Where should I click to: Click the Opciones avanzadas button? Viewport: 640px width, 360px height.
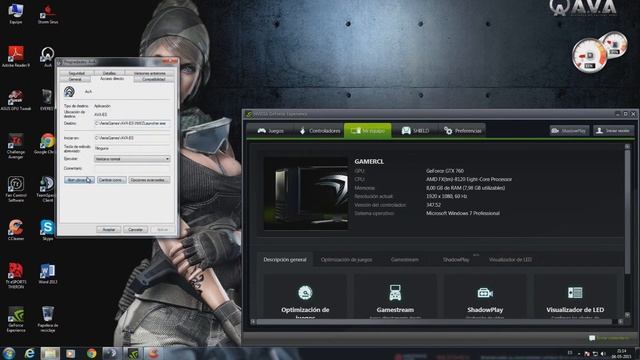click(x=149, y=180)
